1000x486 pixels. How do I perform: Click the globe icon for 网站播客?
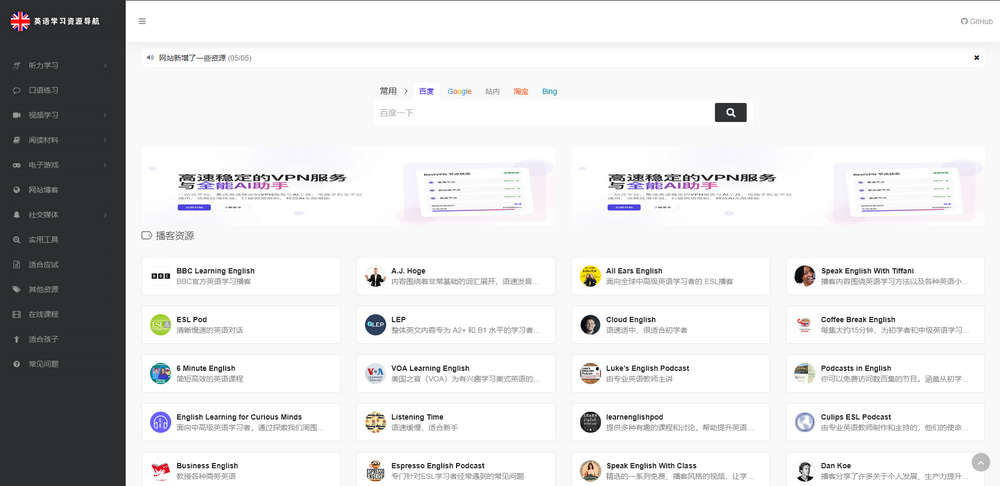17,190
